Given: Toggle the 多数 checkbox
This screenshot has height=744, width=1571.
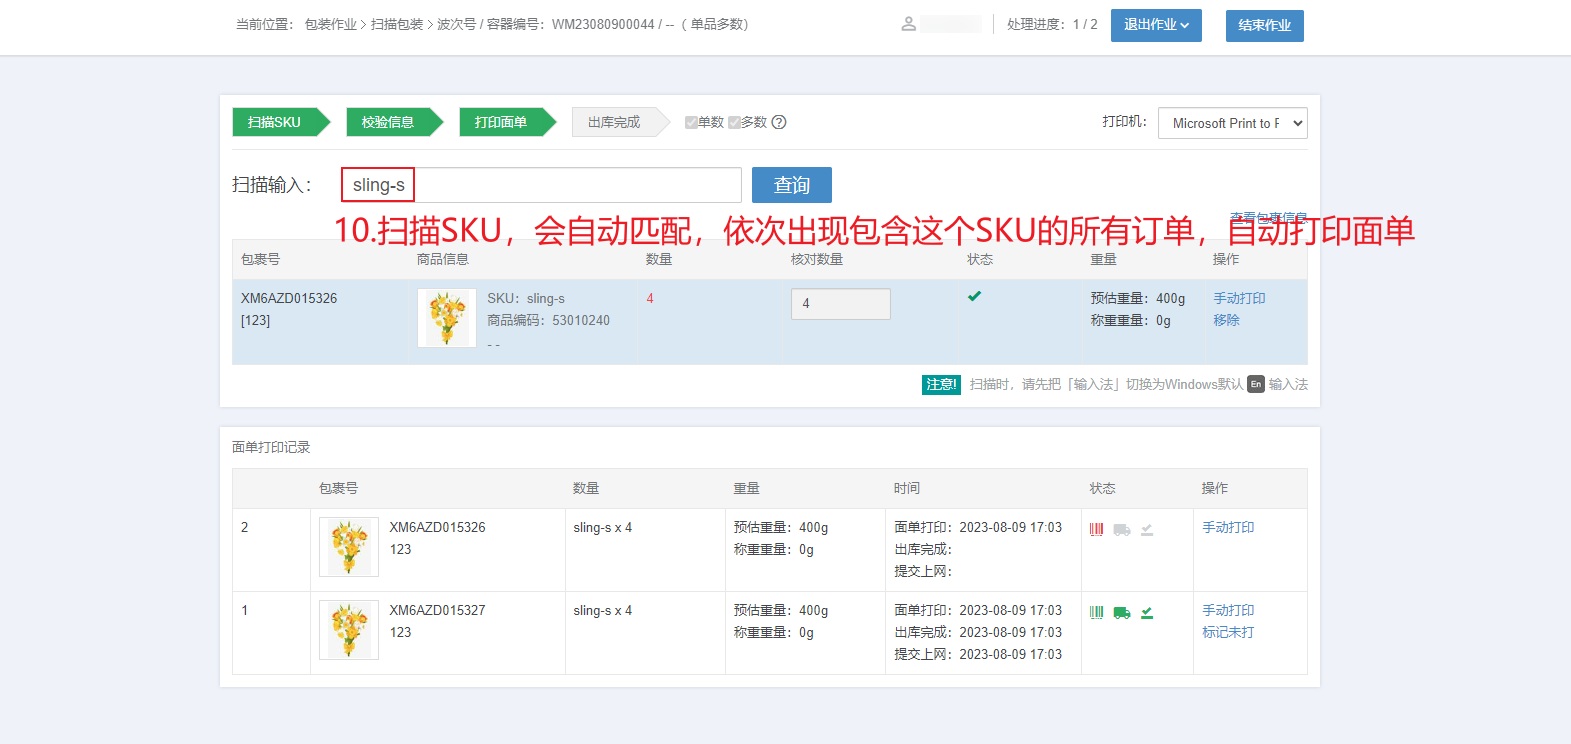Looking at the screenshot, I should (x=734, y=122).
